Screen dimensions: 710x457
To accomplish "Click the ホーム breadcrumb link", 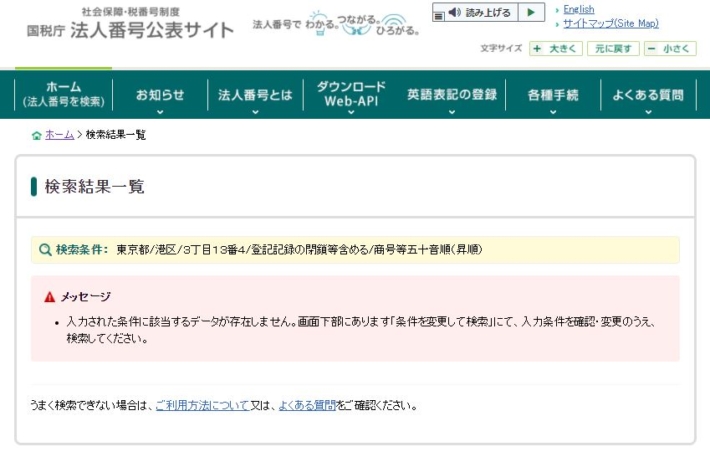I will (59, 135).
